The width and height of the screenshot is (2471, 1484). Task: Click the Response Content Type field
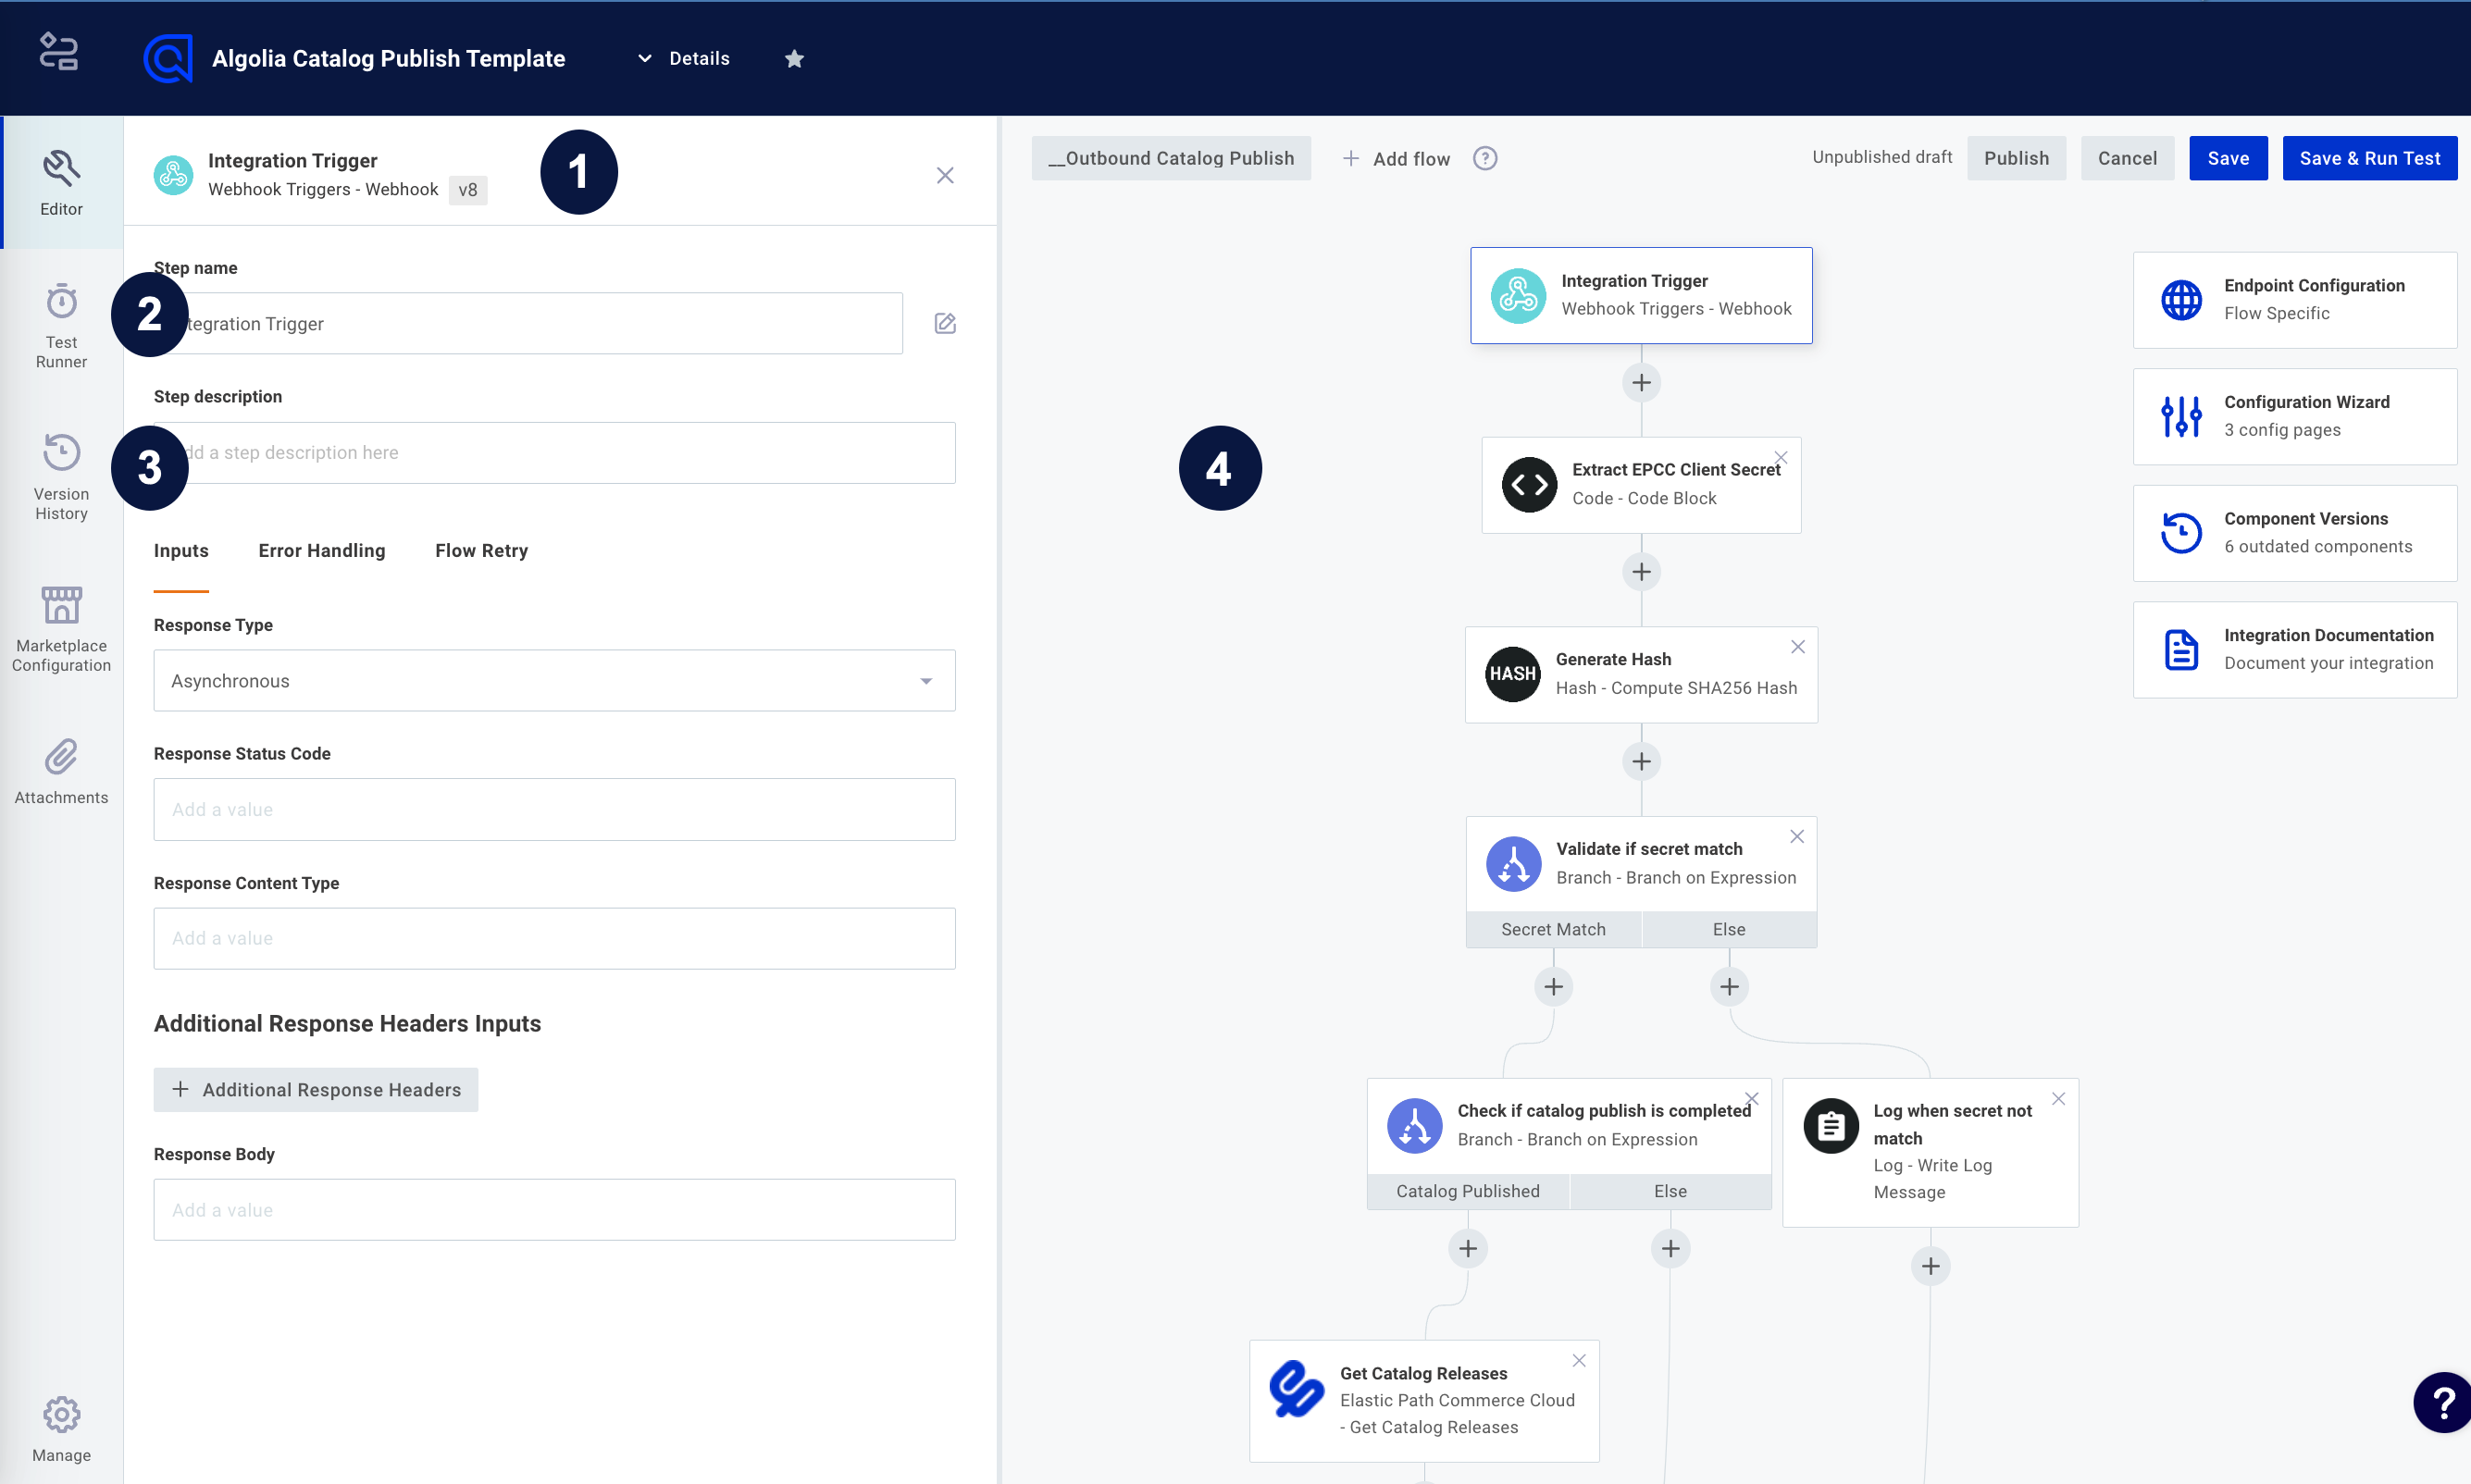click(x=554, y=938)
